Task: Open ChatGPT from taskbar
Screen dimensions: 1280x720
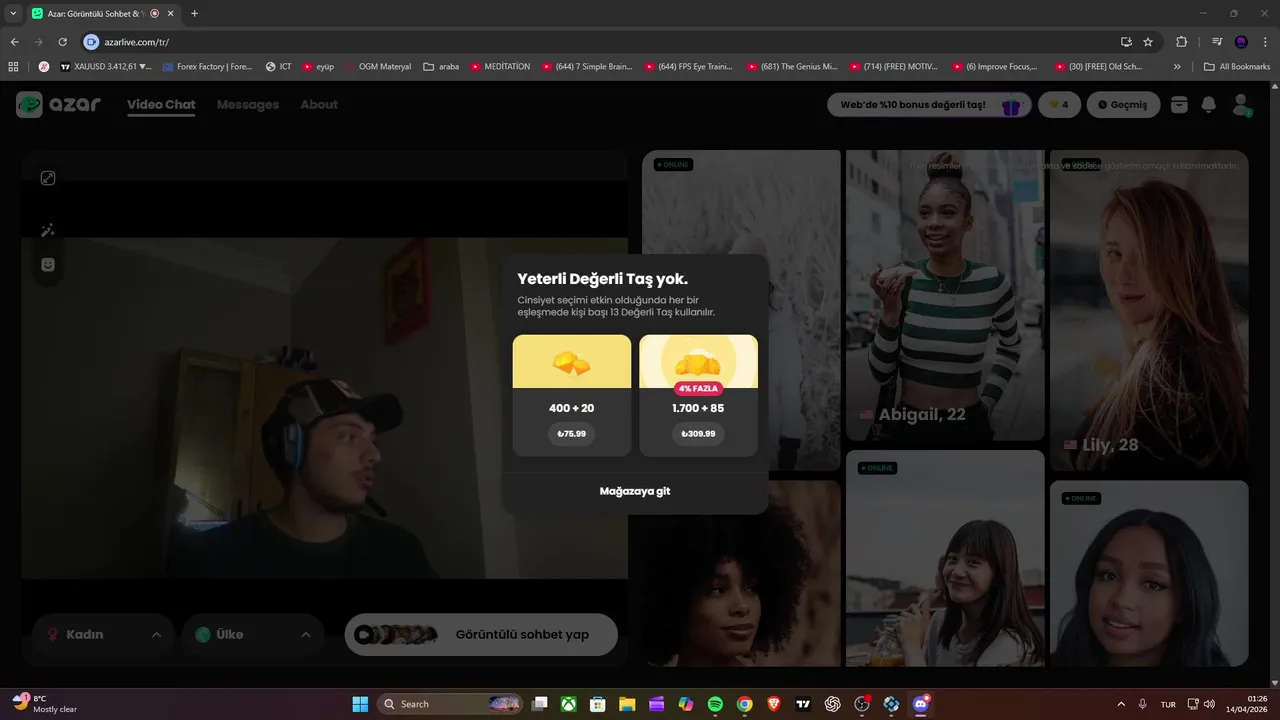Action: pos(832,704)
